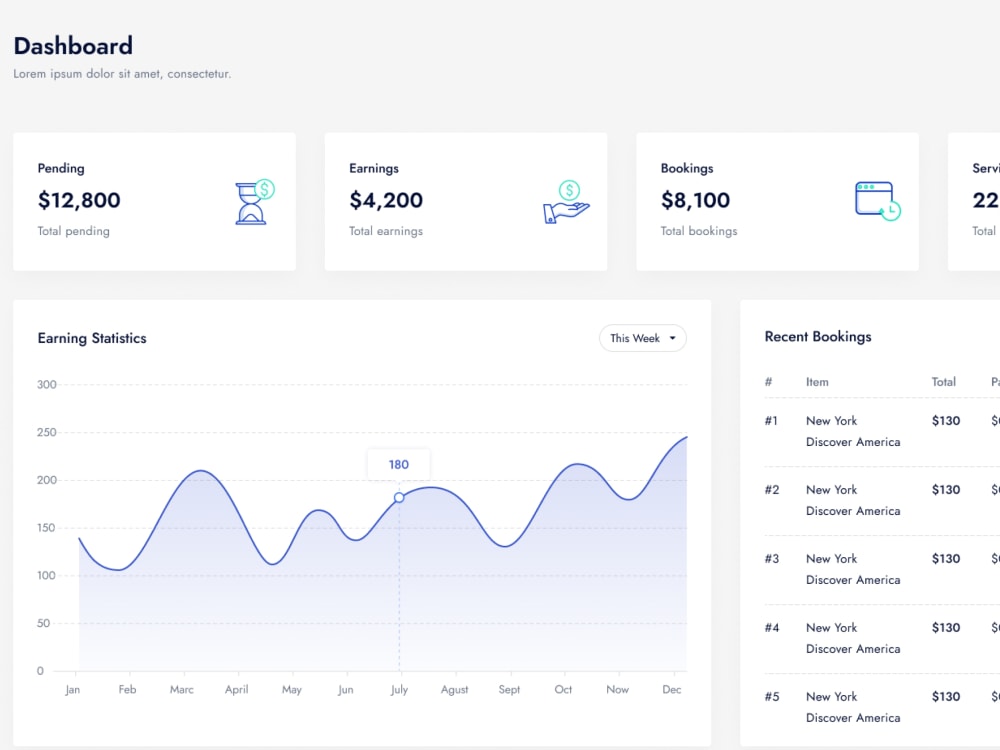Select booking row #5 number
This screenshot has width=1000, height=750.
[x=772, y=696]
